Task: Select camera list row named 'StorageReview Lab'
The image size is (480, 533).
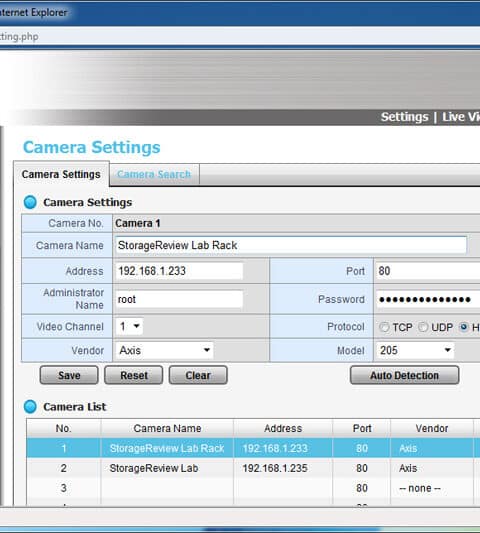Action: coord(253,468)
